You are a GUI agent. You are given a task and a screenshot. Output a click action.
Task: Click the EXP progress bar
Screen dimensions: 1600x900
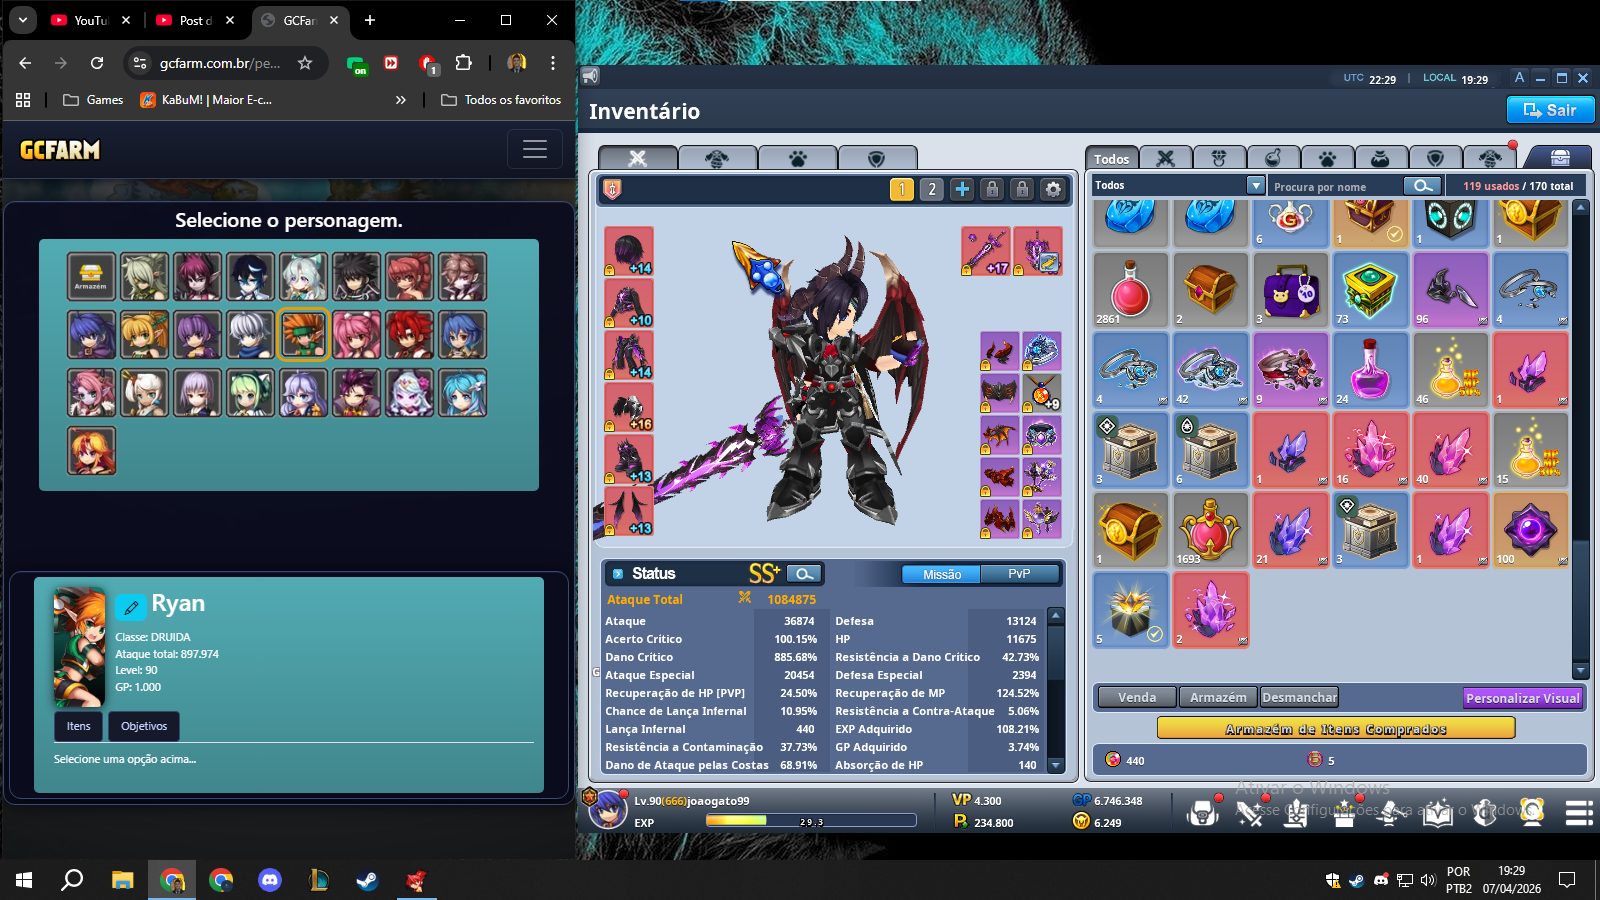click(x=811, y=821)
